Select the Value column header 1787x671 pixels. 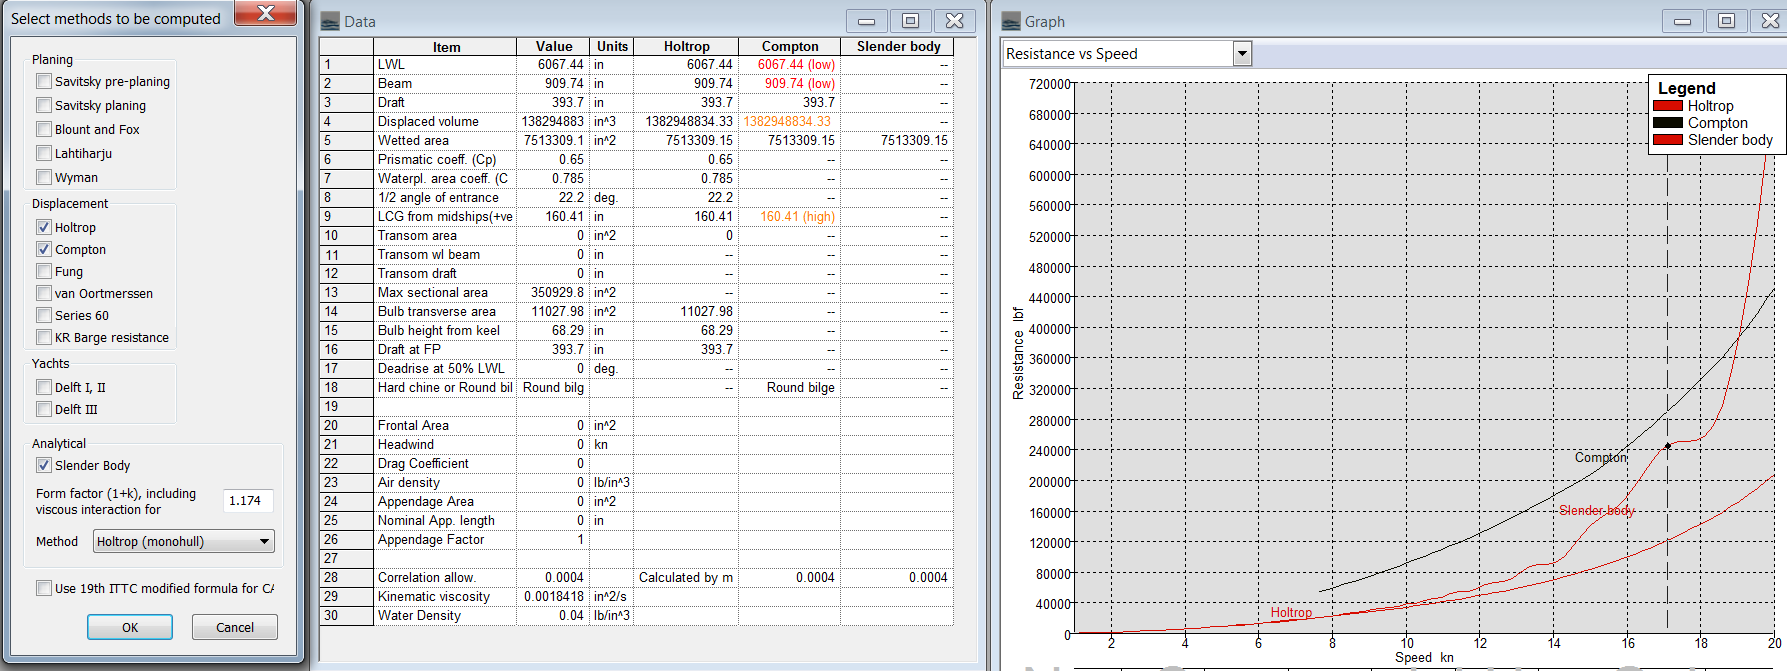pos(553,47)
